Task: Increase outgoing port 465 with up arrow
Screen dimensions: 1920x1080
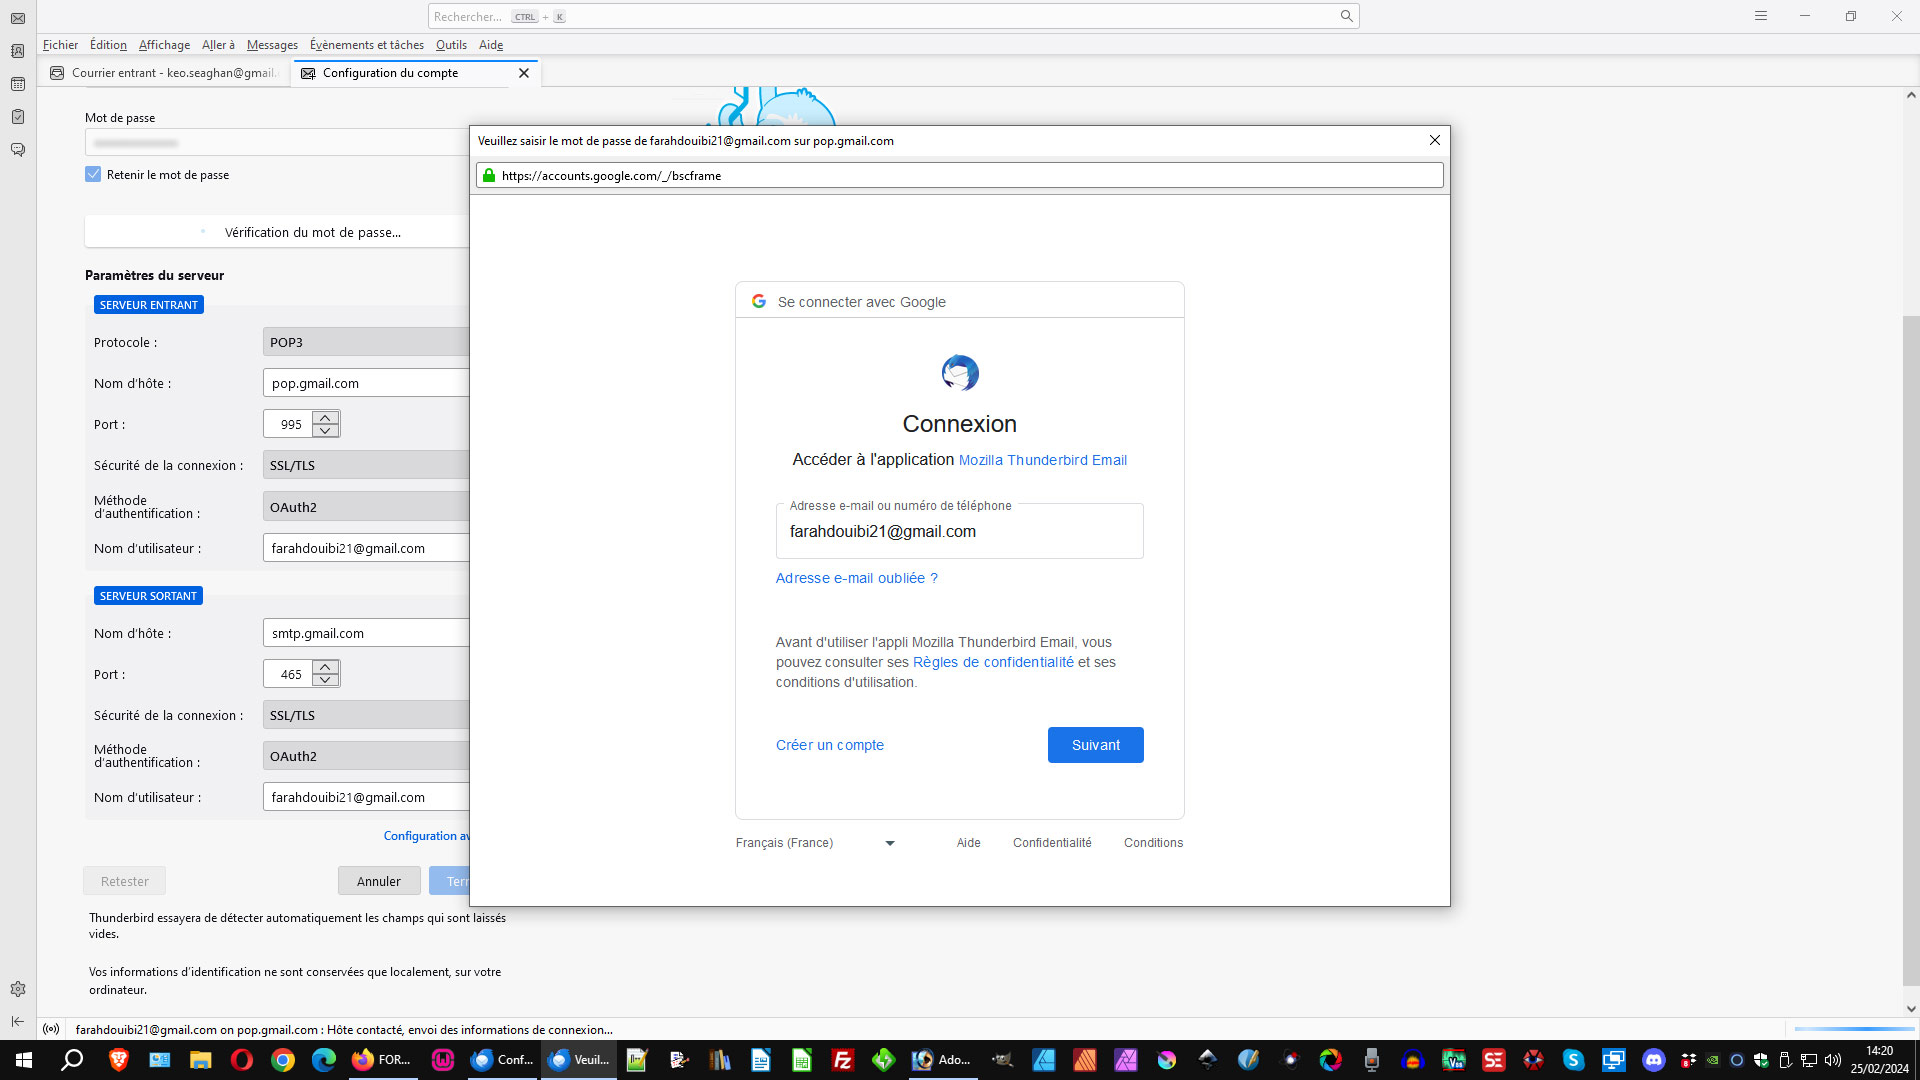Action: point(325,667)
